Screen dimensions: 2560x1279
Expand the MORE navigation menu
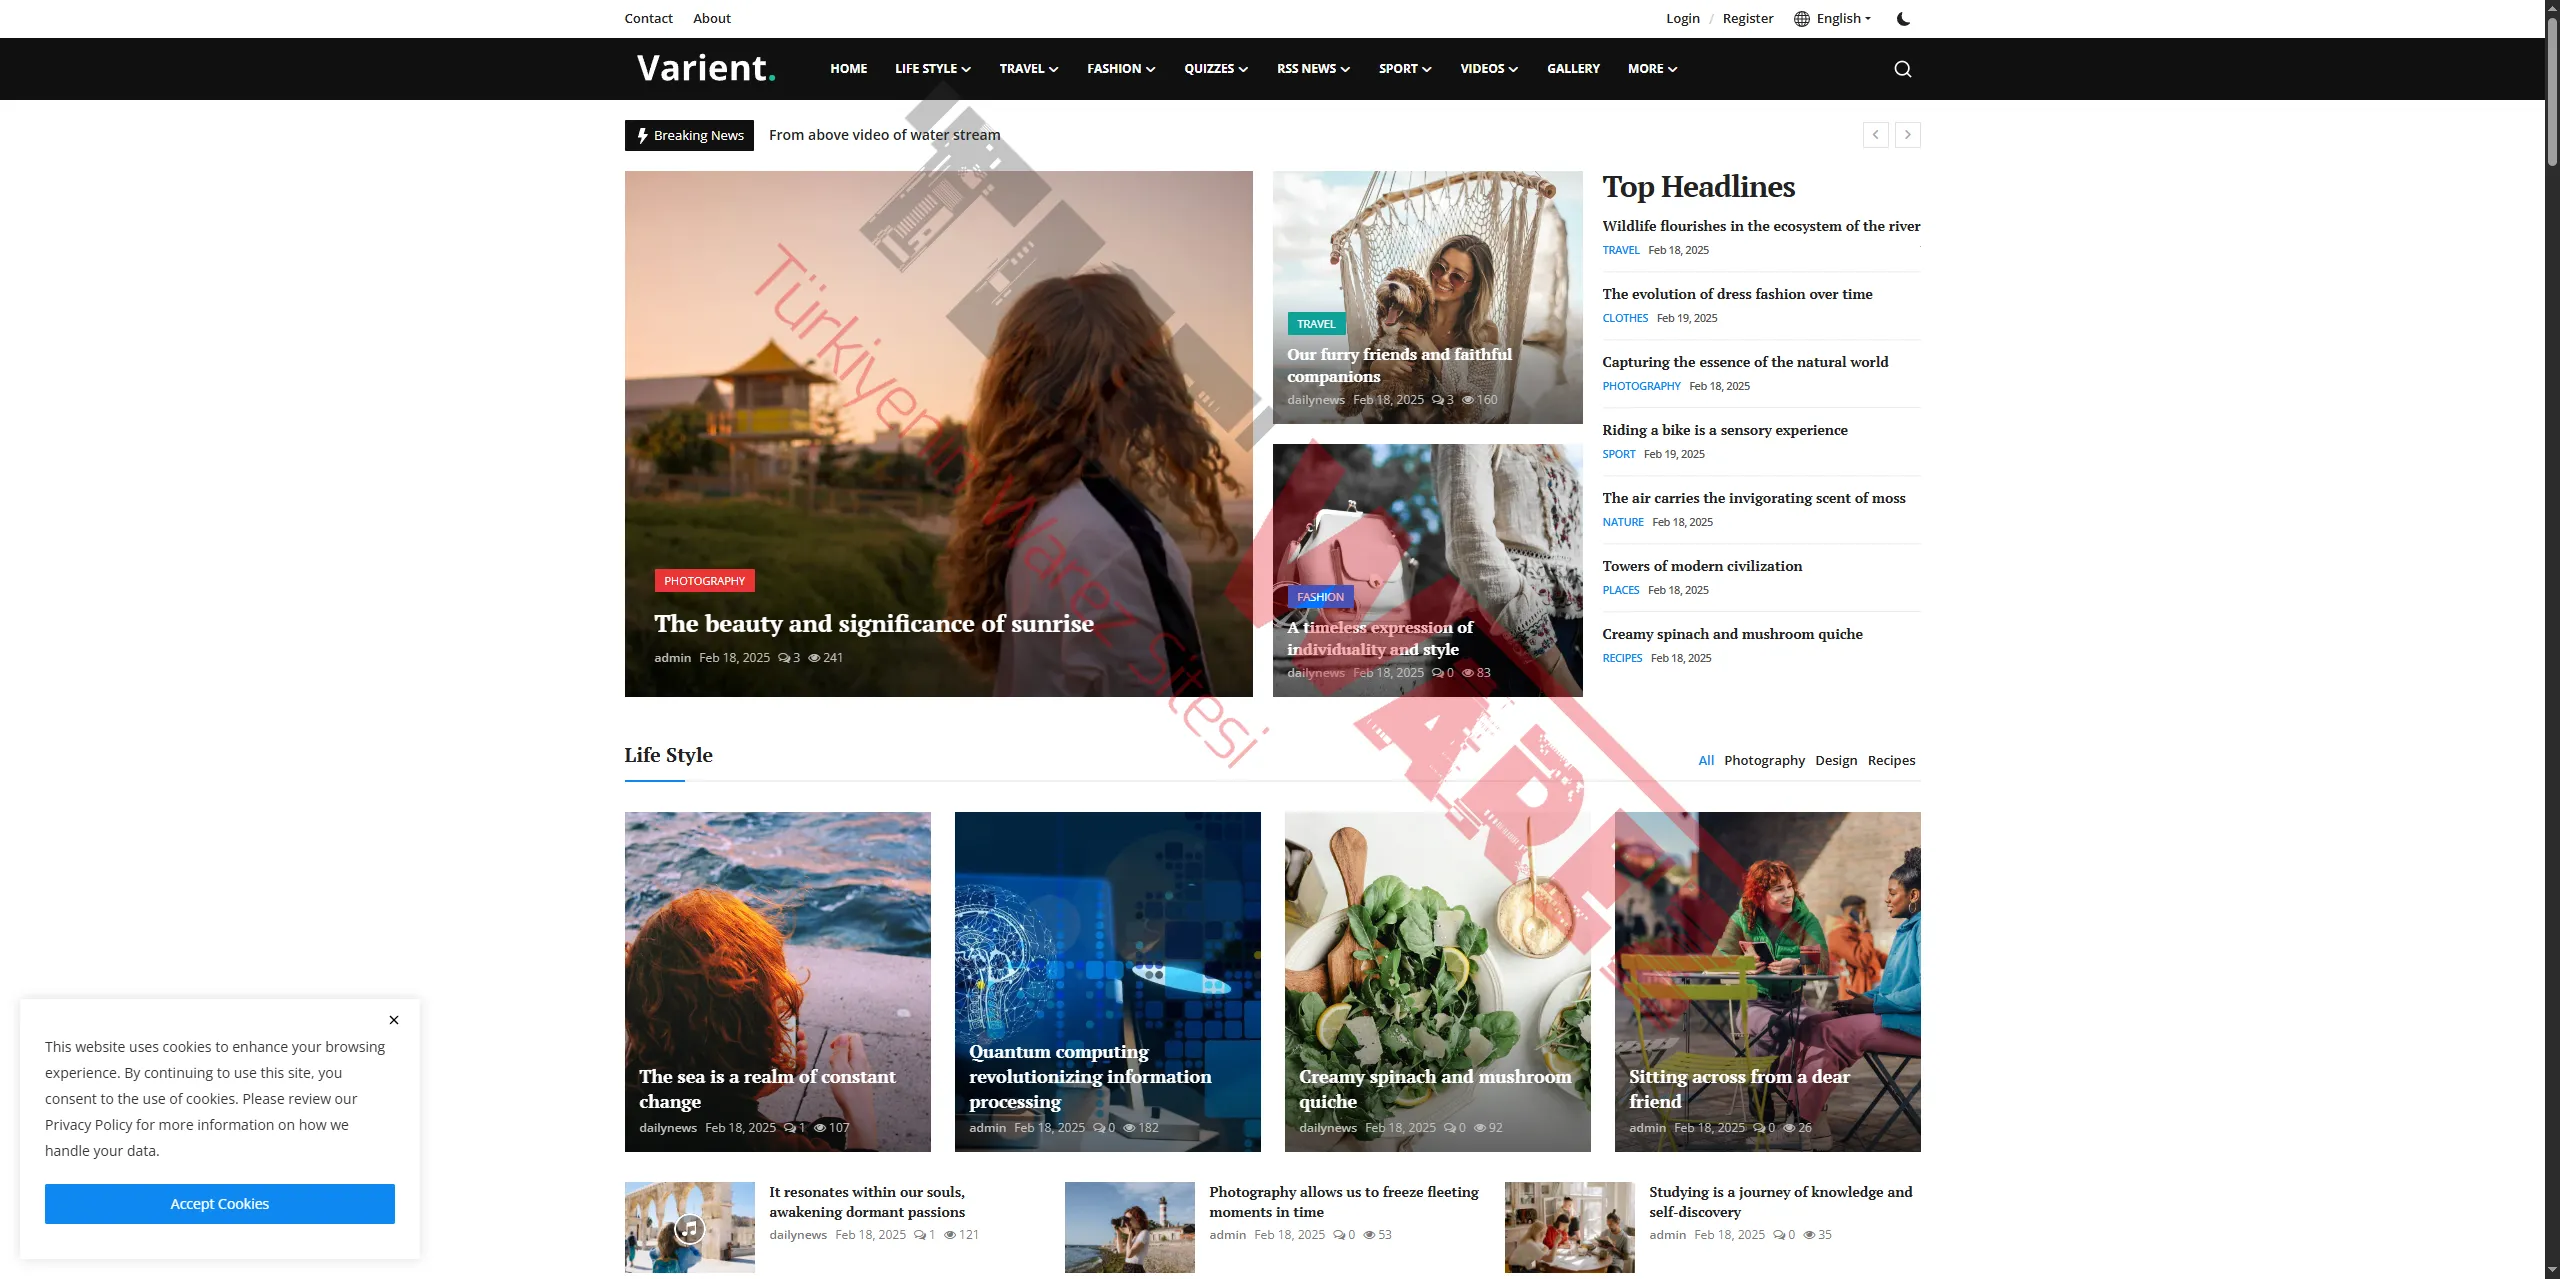tap(1651, 68)
